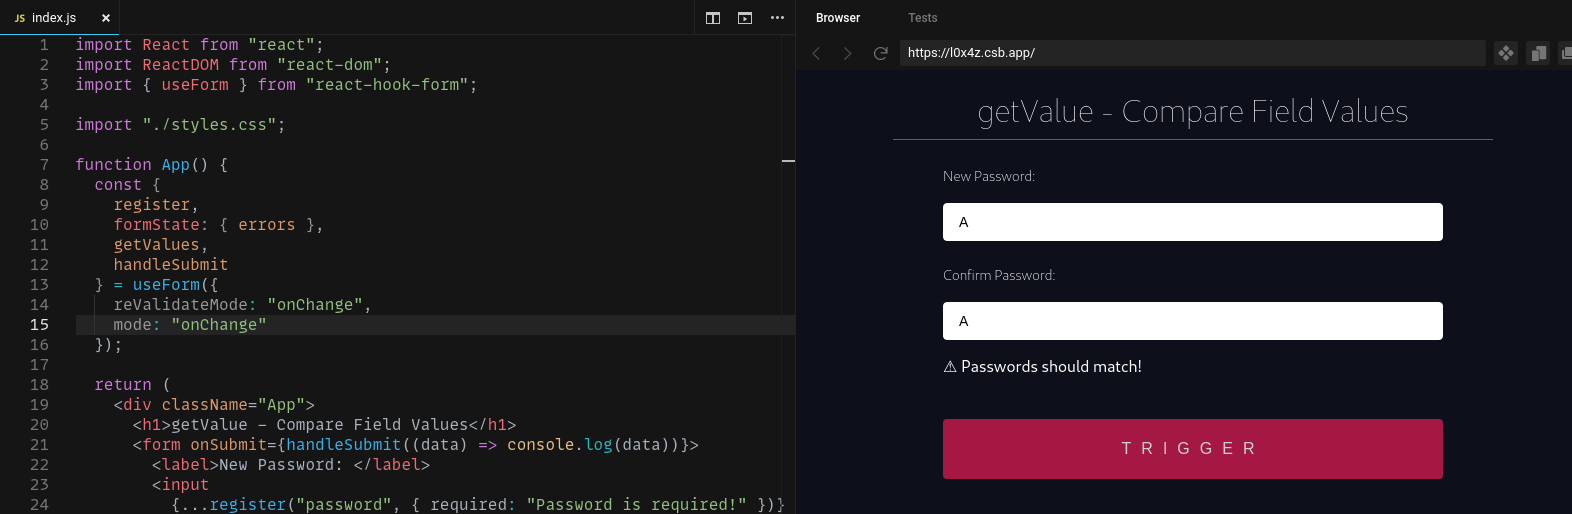Go forward in the preview browser
1572x514 pixels.
click(848, 53)
